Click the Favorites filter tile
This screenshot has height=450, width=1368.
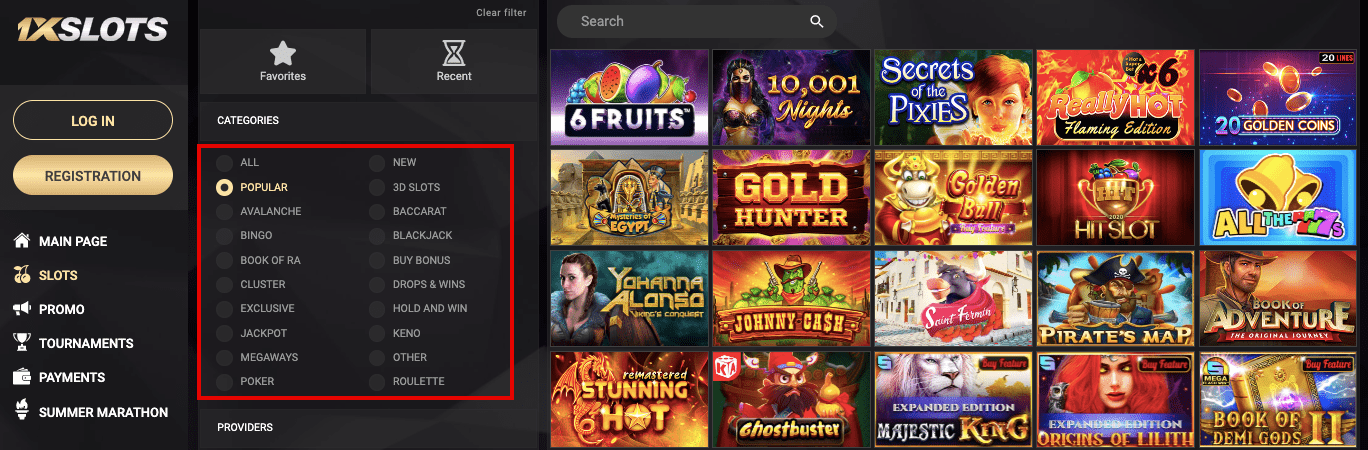pos(283,61)
